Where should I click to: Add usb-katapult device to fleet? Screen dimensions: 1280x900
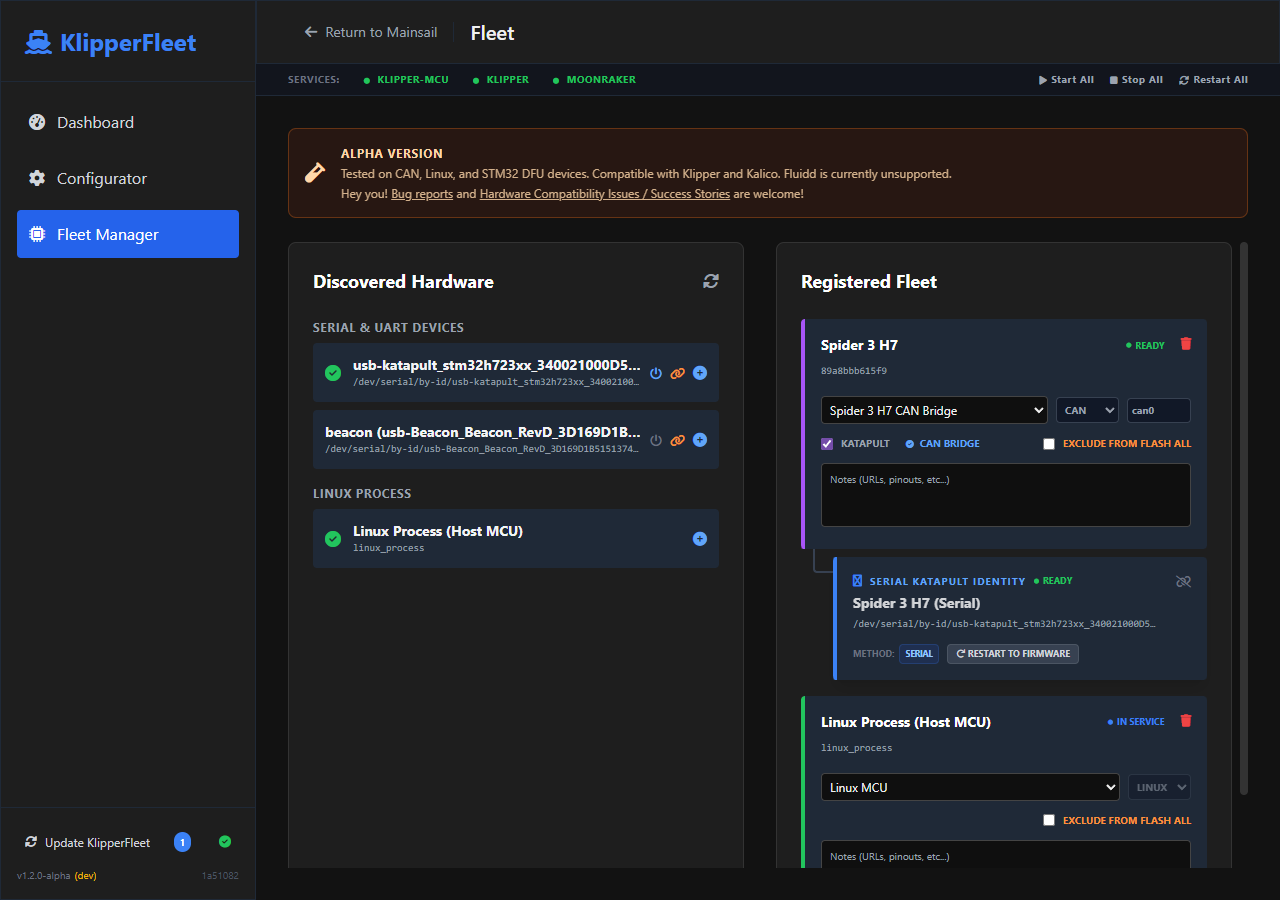pyautogui.click(x=700, y=373)
